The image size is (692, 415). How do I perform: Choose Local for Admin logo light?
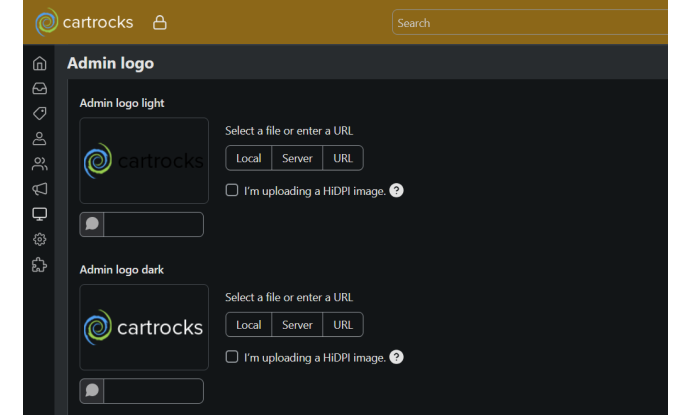[x=248, y=158]
